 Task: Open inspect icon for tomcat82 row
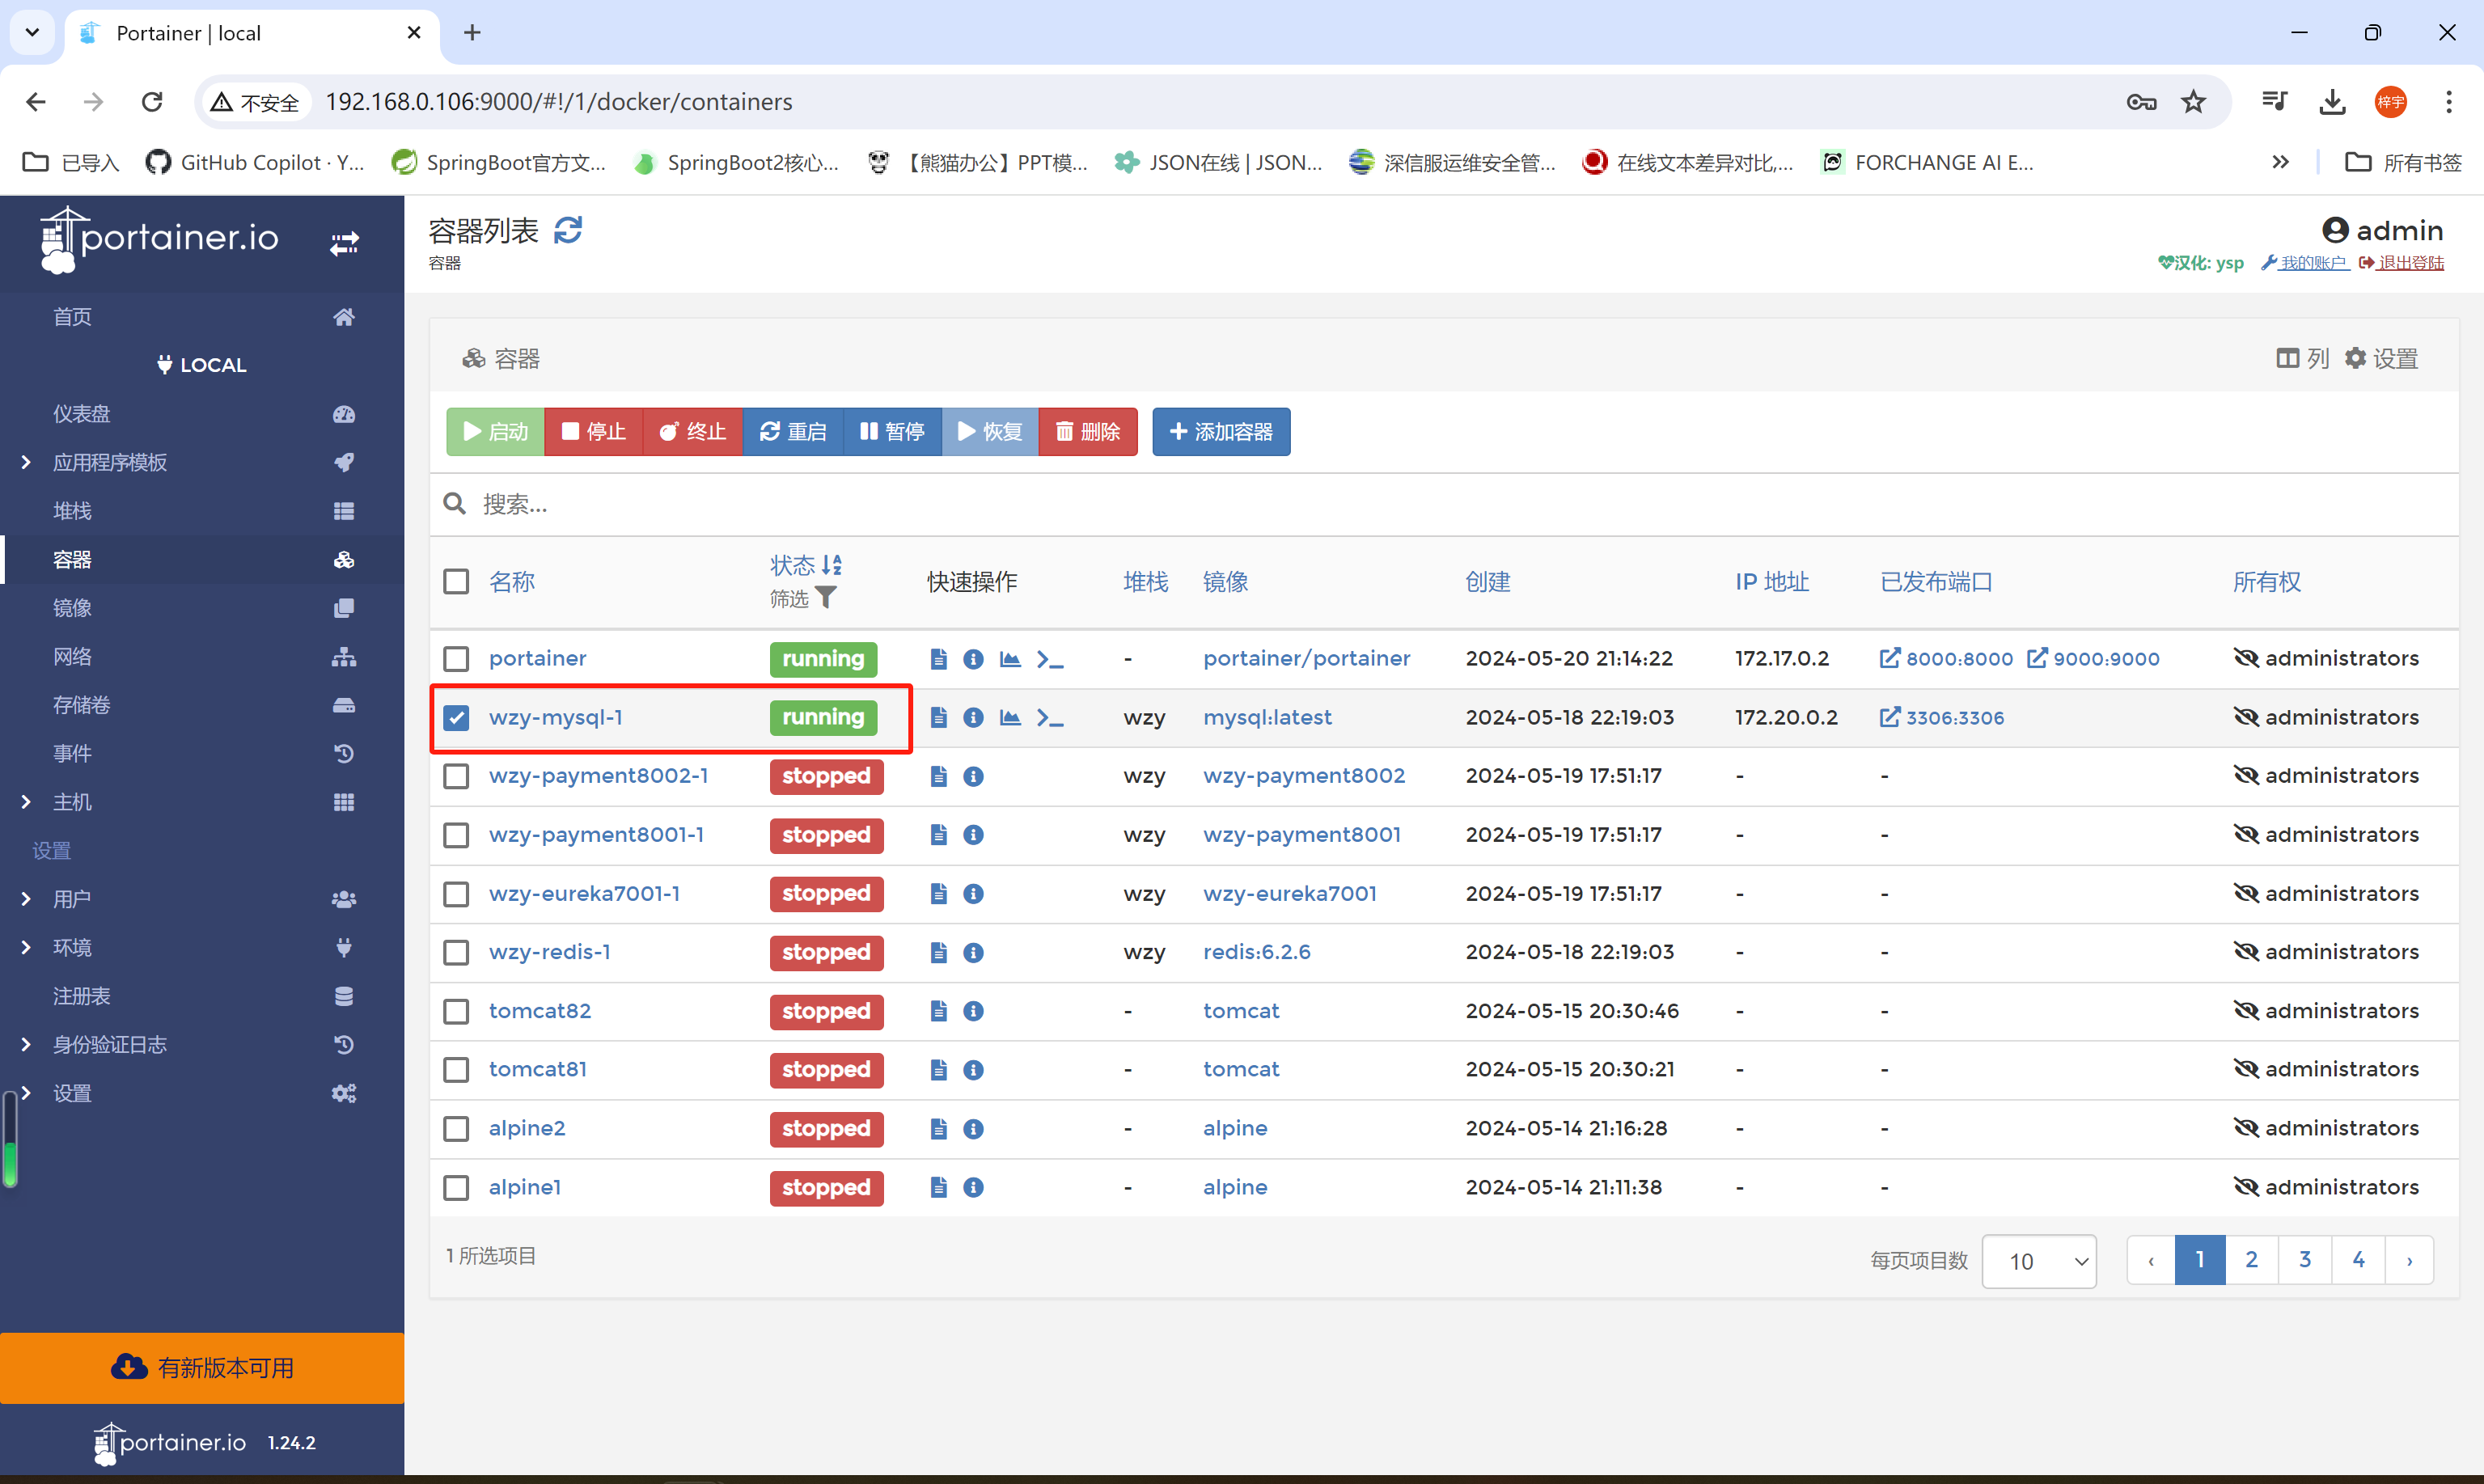point(973,1011)
